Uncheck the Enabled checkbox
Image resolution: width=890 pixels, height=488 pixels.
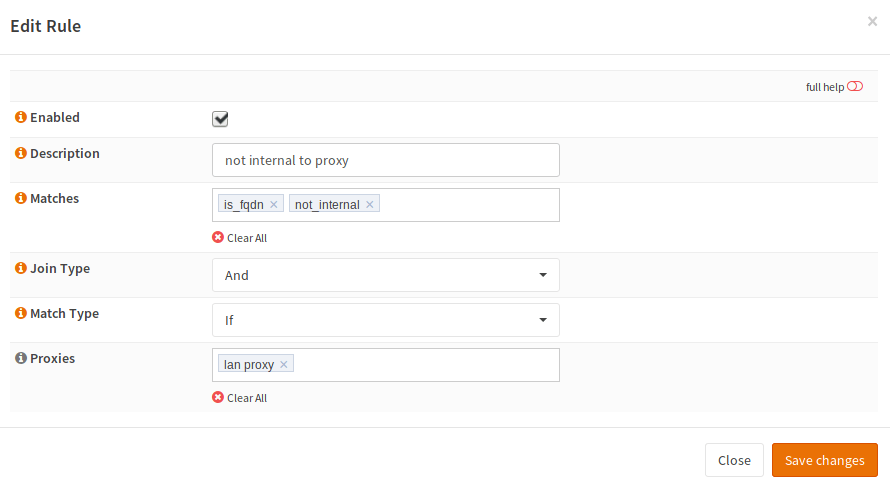coord(220,119)
